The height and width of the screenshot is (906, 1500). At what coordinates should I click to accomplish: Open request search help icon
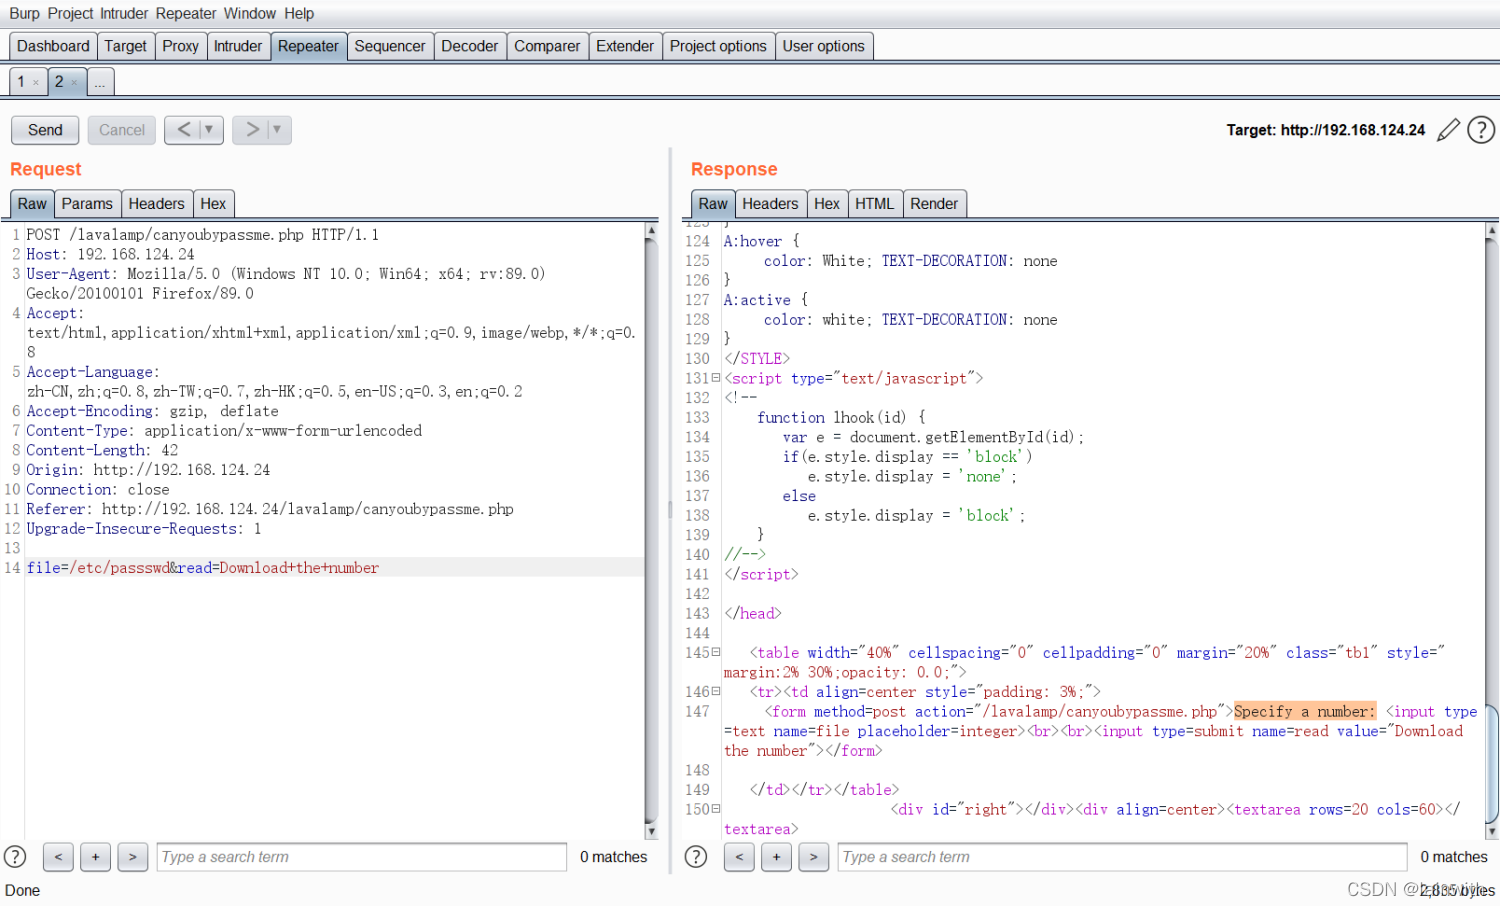(15, 857)
